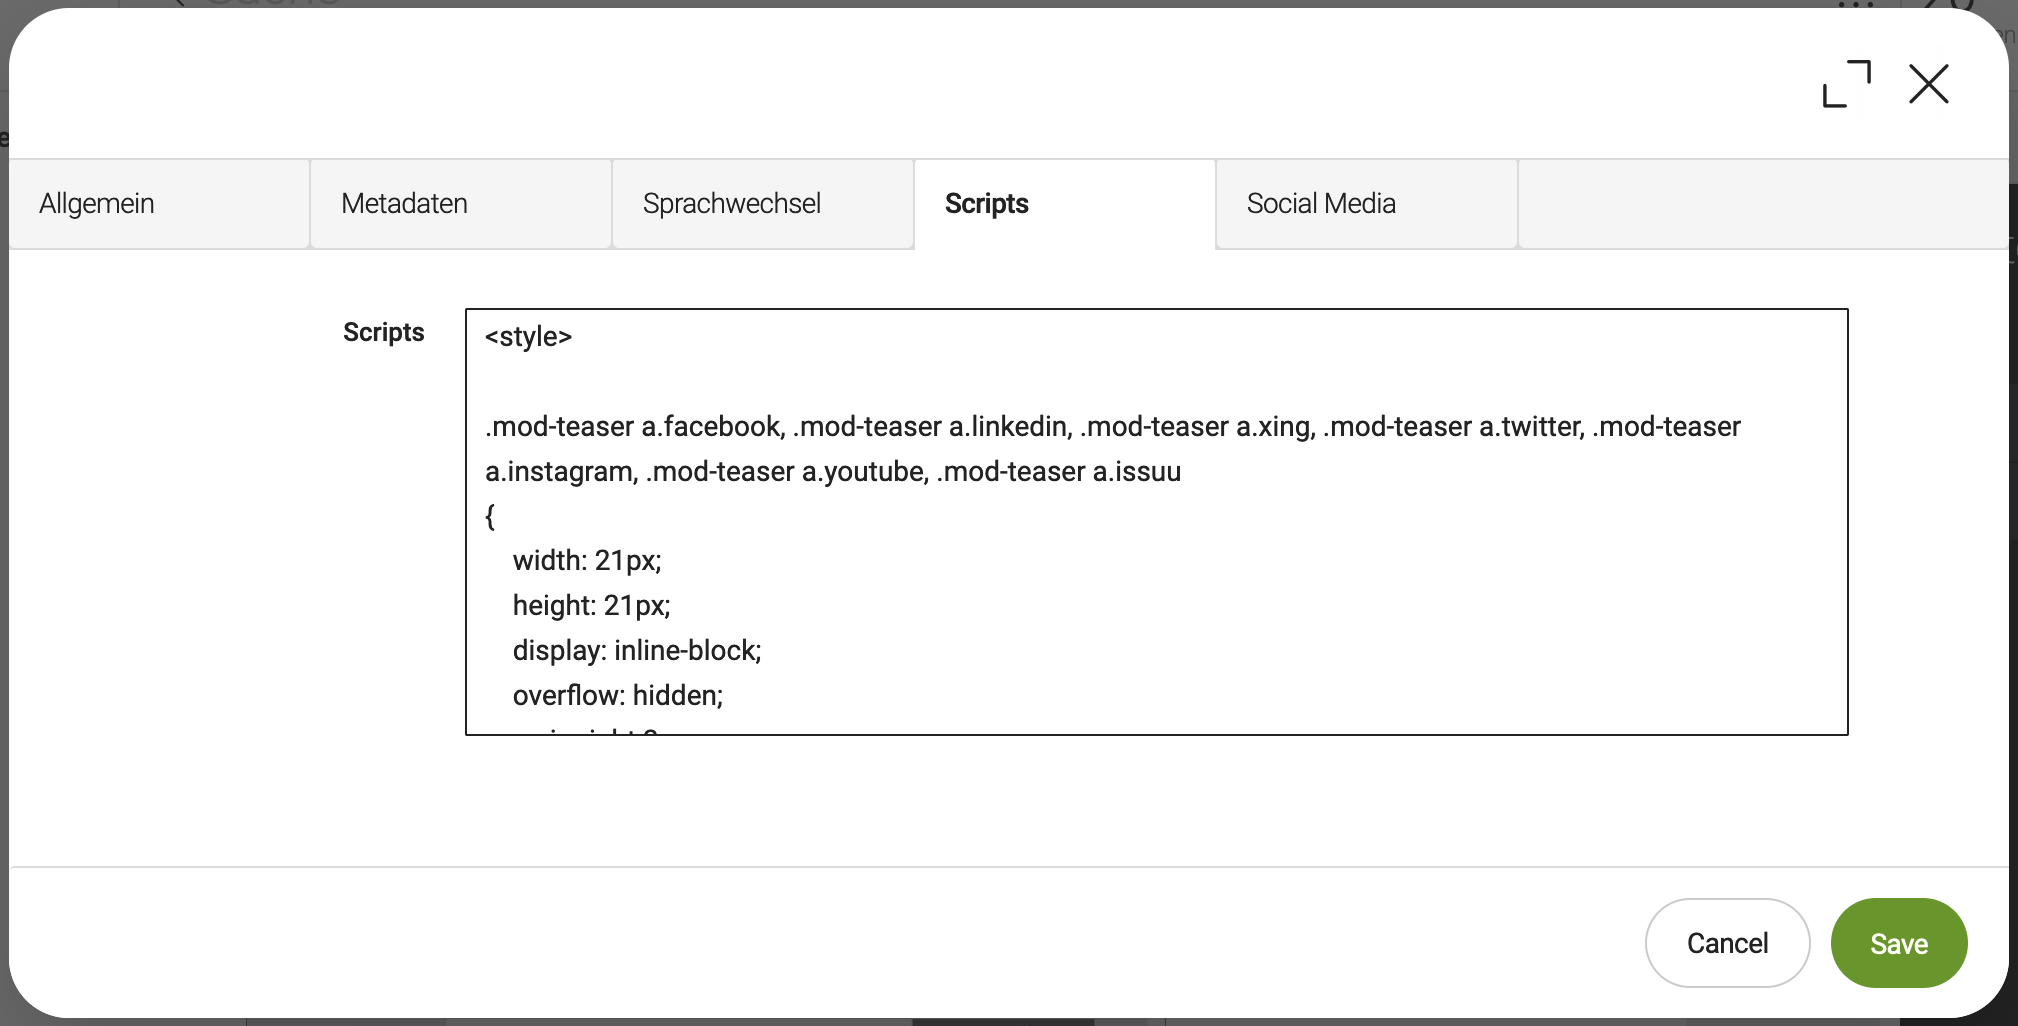Click the Scripts field label
Image resolution: width=2018 pixels, height=1026 pixels.
383,332
